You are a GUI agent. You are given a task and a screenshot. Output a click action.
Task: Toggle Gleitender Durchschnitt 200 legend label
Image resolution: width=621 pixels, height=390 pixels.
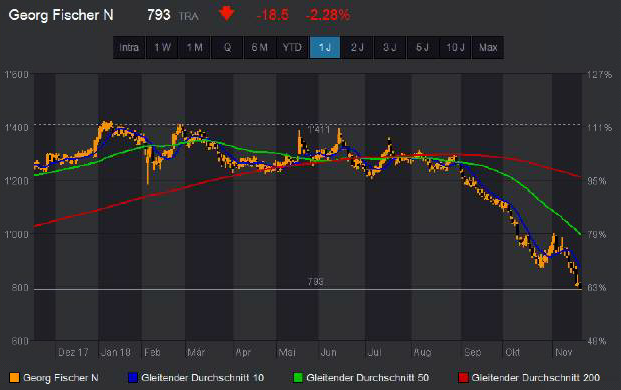[535, 378]
